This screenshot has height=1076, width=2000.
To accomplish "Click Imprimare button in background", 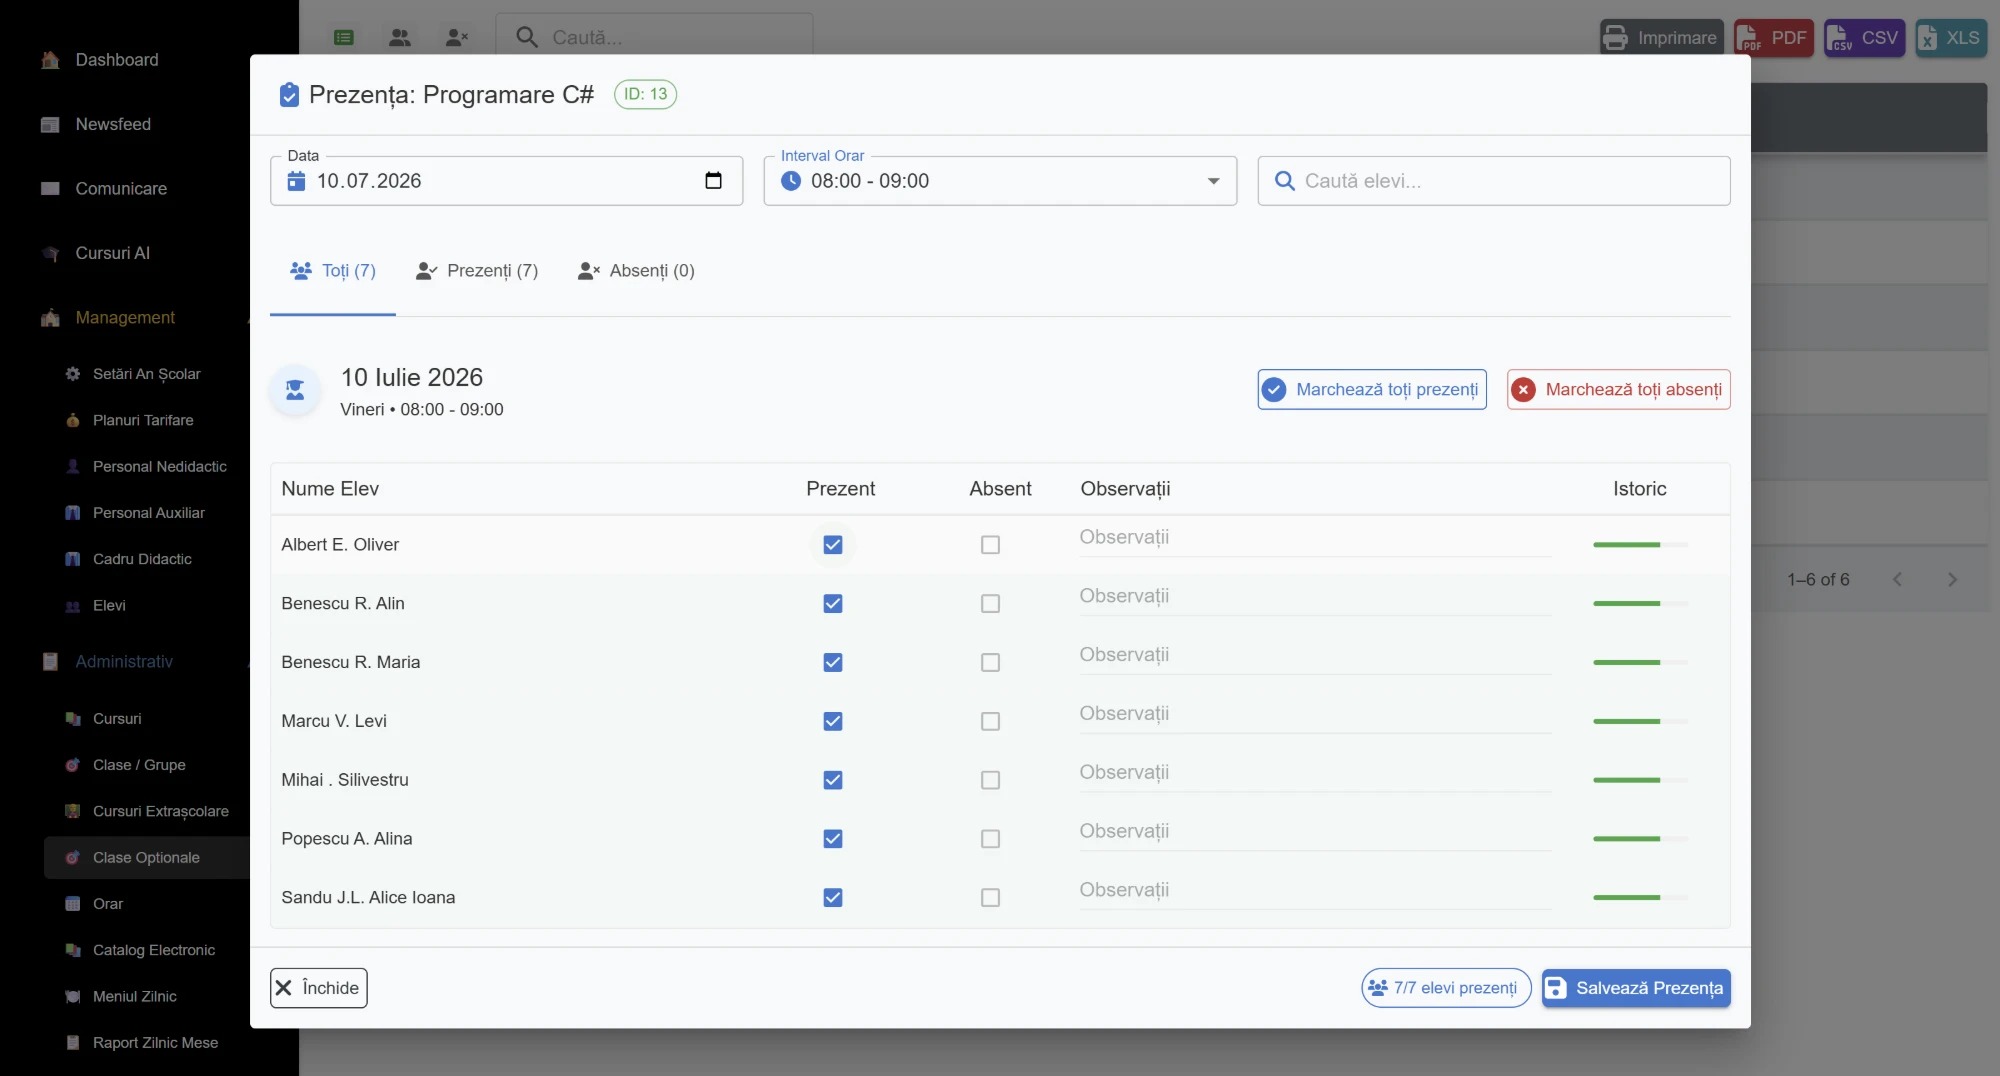I will [1662, 38].
